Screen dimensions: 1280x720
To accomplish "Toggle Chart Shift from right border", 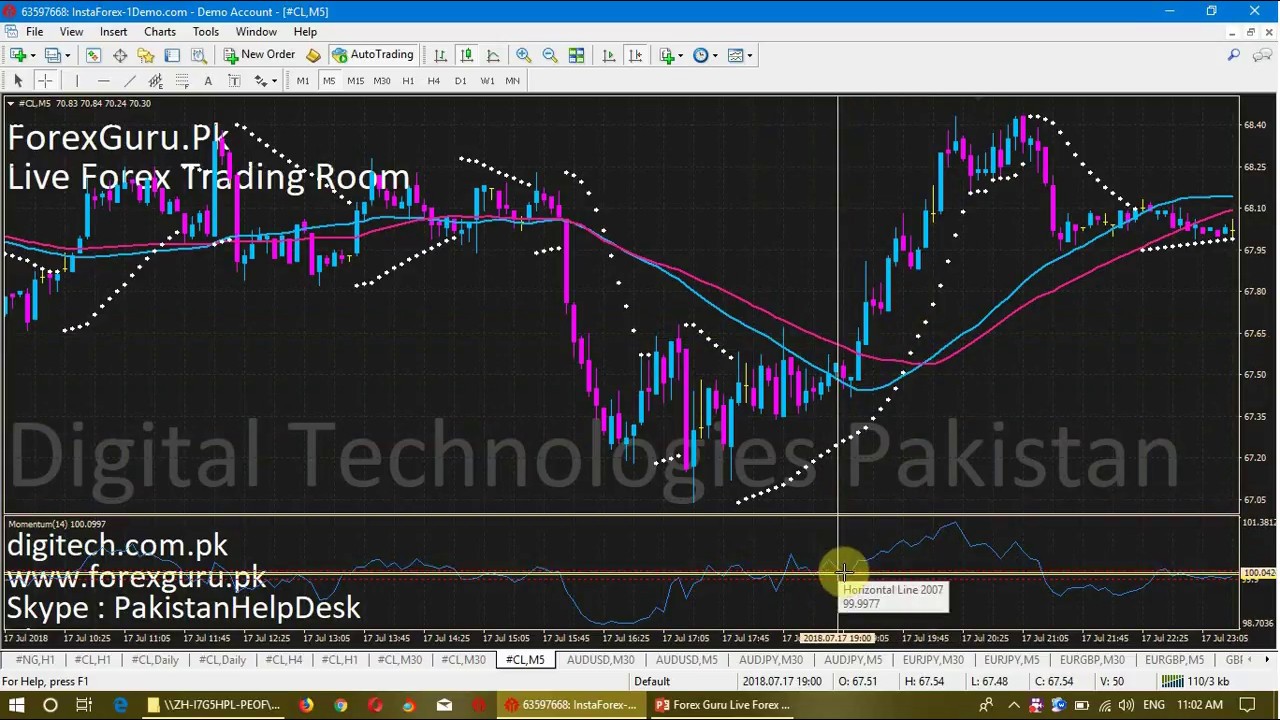I will point(634,55).
